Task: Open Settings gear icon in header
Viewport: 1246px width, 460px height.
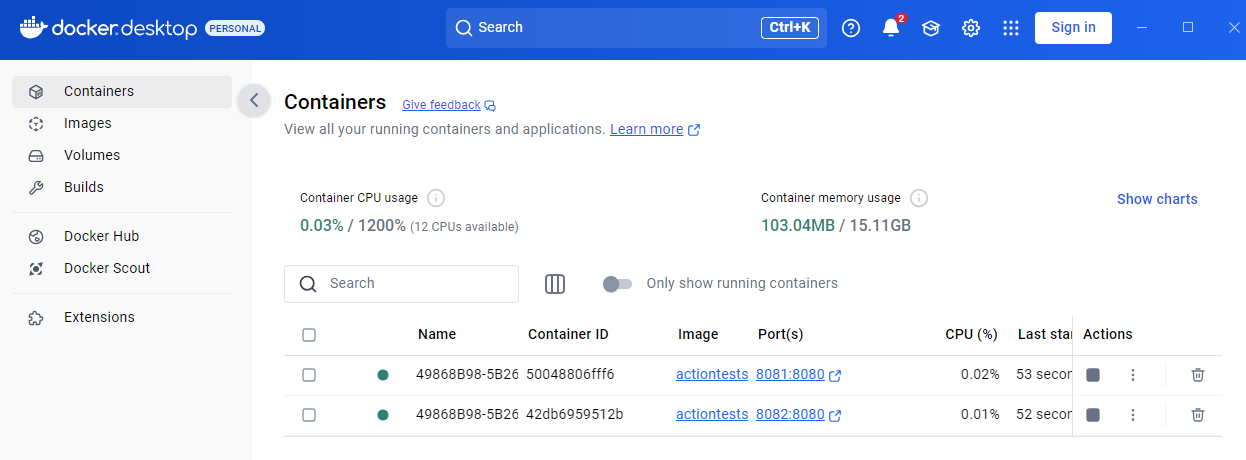Action: click(971, 28)
